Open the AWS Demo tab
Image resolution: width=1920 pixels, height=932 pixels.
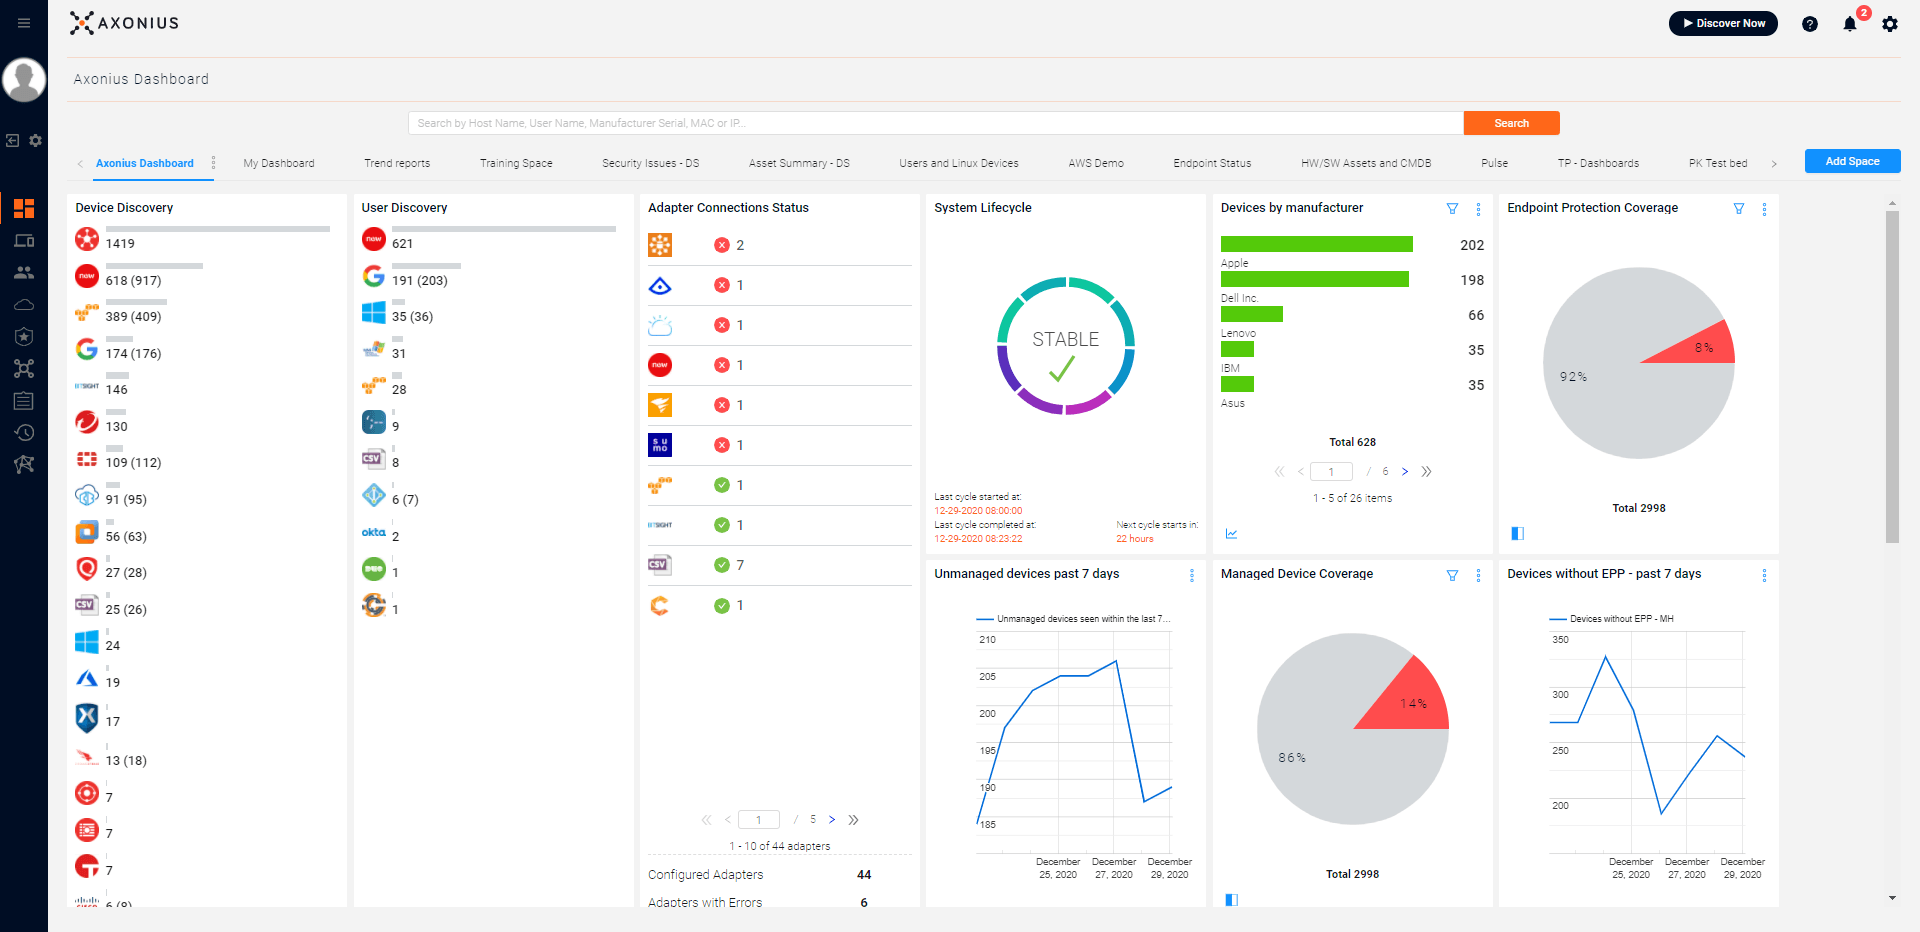tap(1096, 163)
